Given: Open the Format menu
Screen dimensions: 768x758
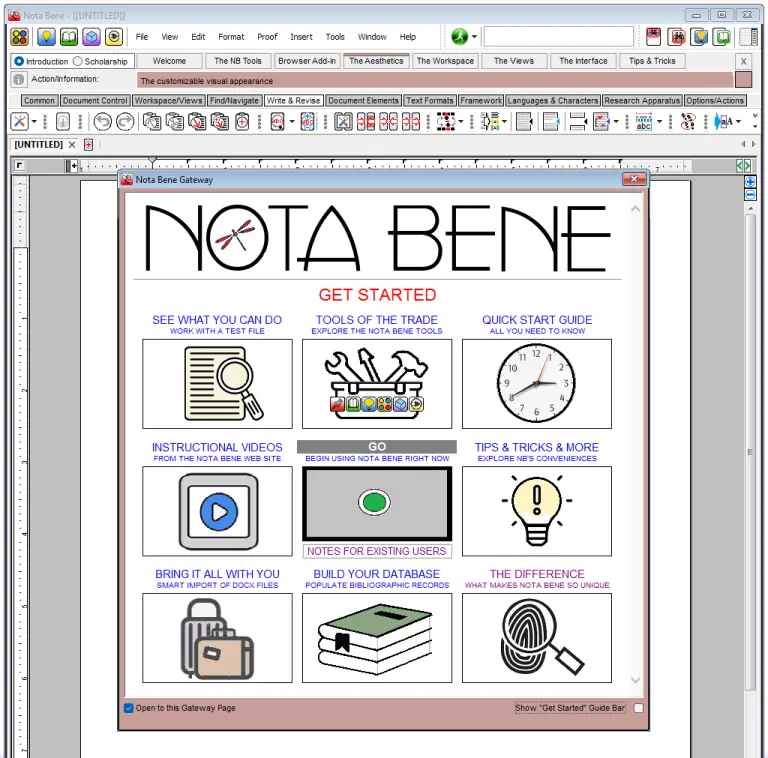Looking at the screenshot, I should tap(231, 37).
